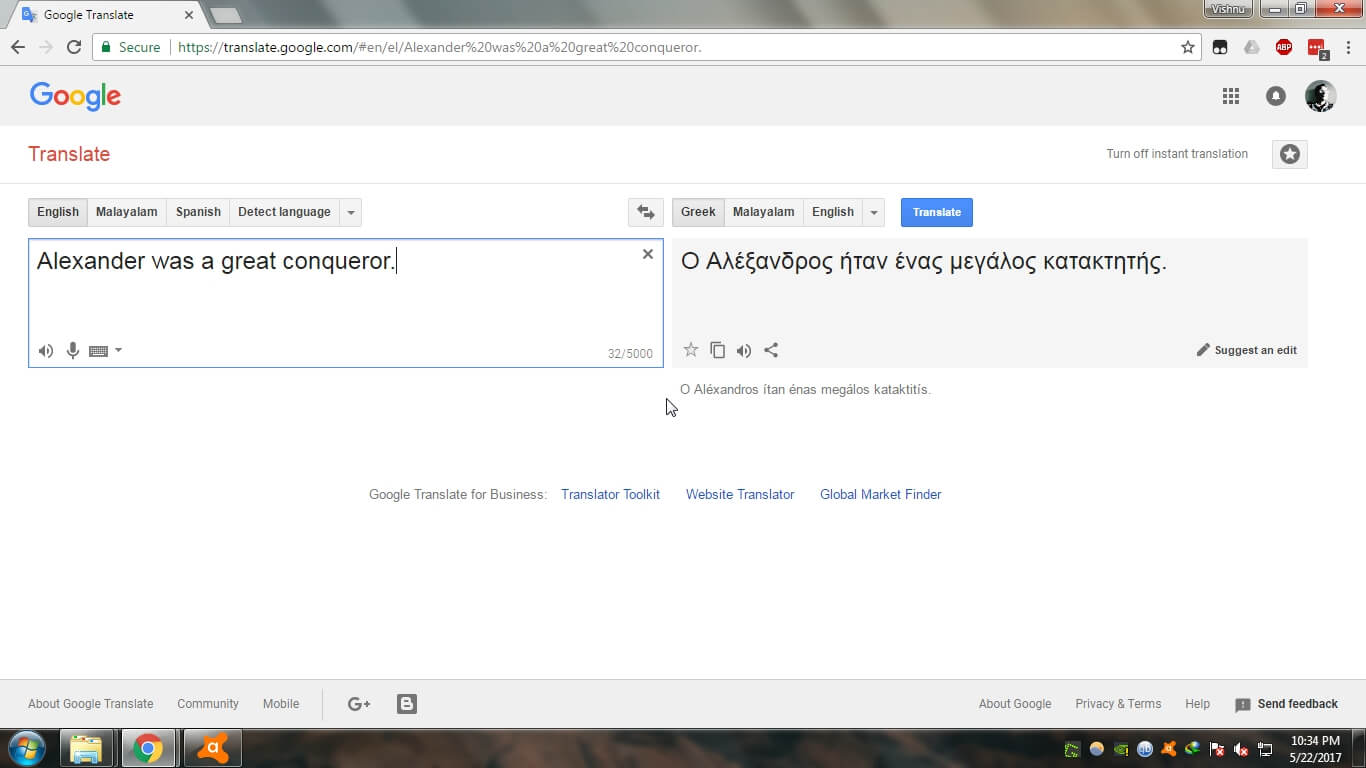The image size is (1366, 768).
Task: Open the Translator Toolkit link
Action: pyautogui.click(x=610, y=494)
